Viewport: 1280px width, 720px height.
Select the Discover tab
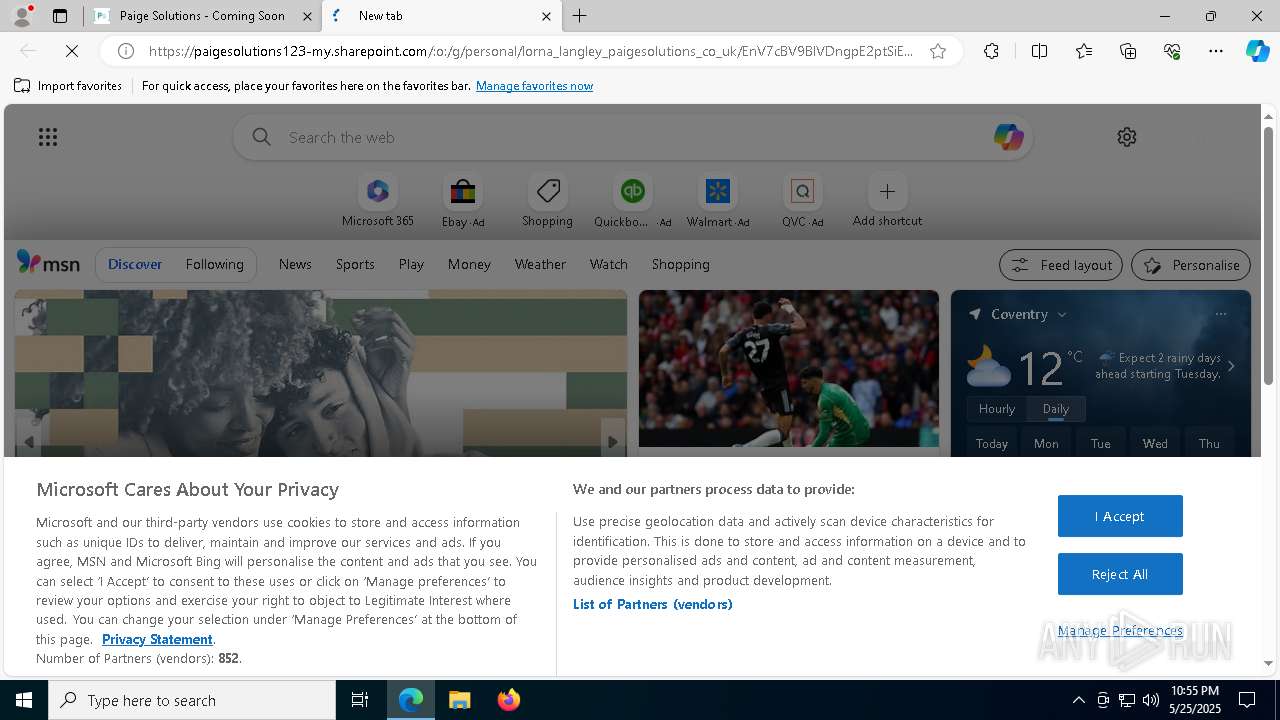pos(135,264)
